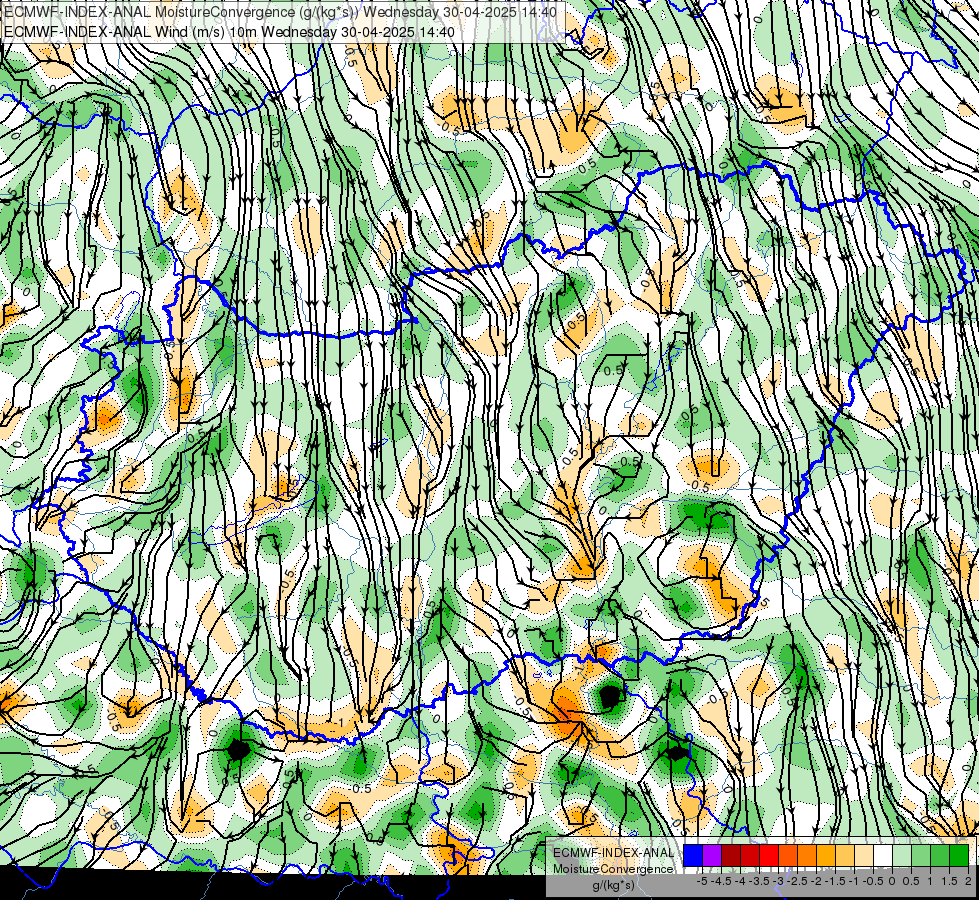Click the ECMWF-INDEX-ANAL label in the legend
Screen dimensions: 979x900
pyautogui.click(x=614, y=853)
